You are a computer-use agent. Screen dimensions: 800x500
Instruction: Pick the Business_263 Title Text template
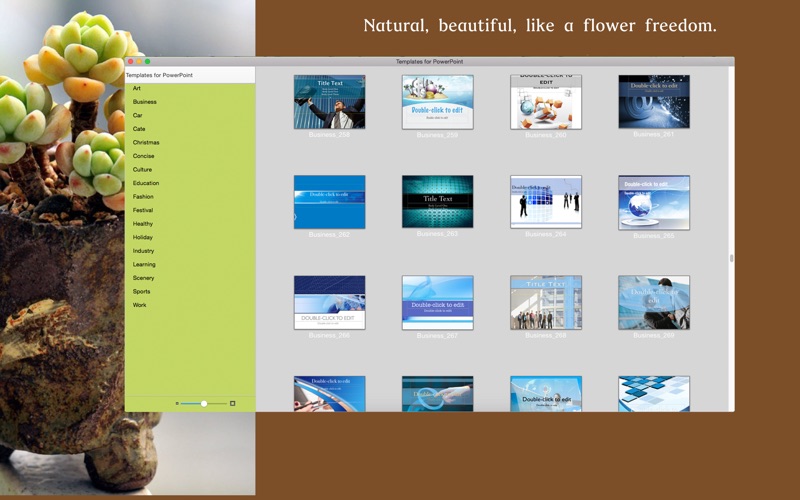point(437,202)
